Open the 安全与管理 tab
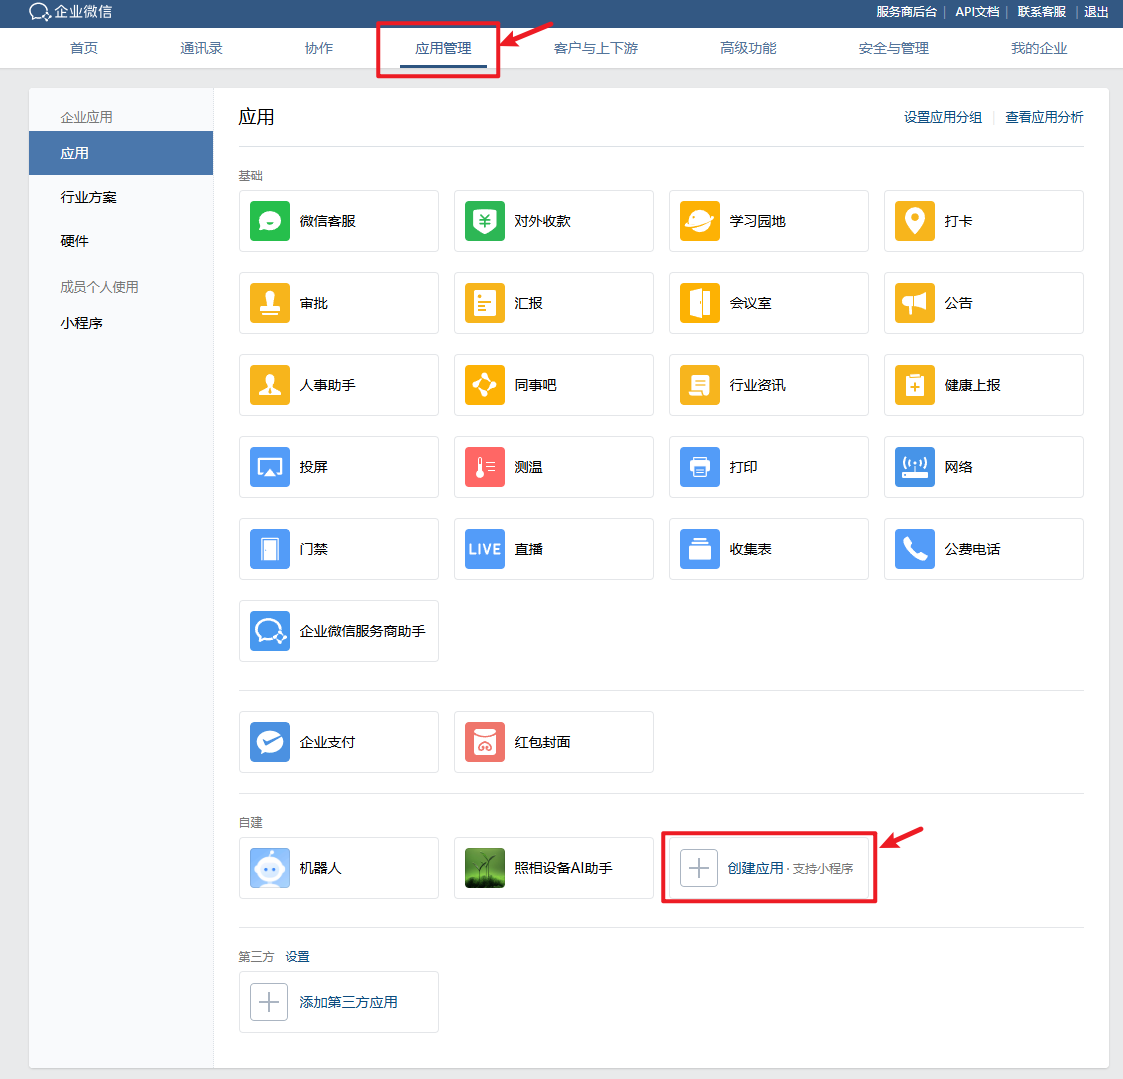 (894, 48)
